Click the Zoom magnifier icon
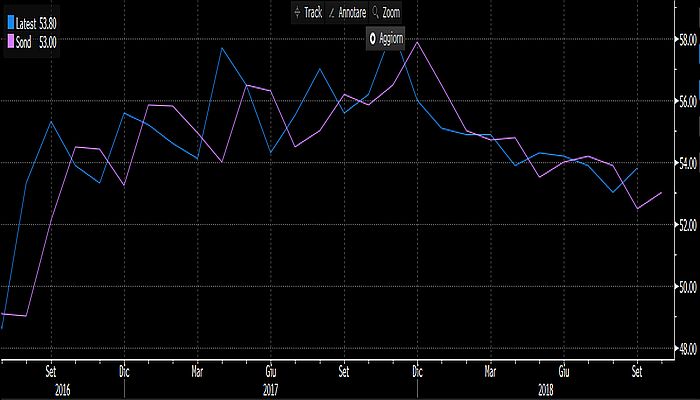This screenshot has height=400, width=700. 375,13
